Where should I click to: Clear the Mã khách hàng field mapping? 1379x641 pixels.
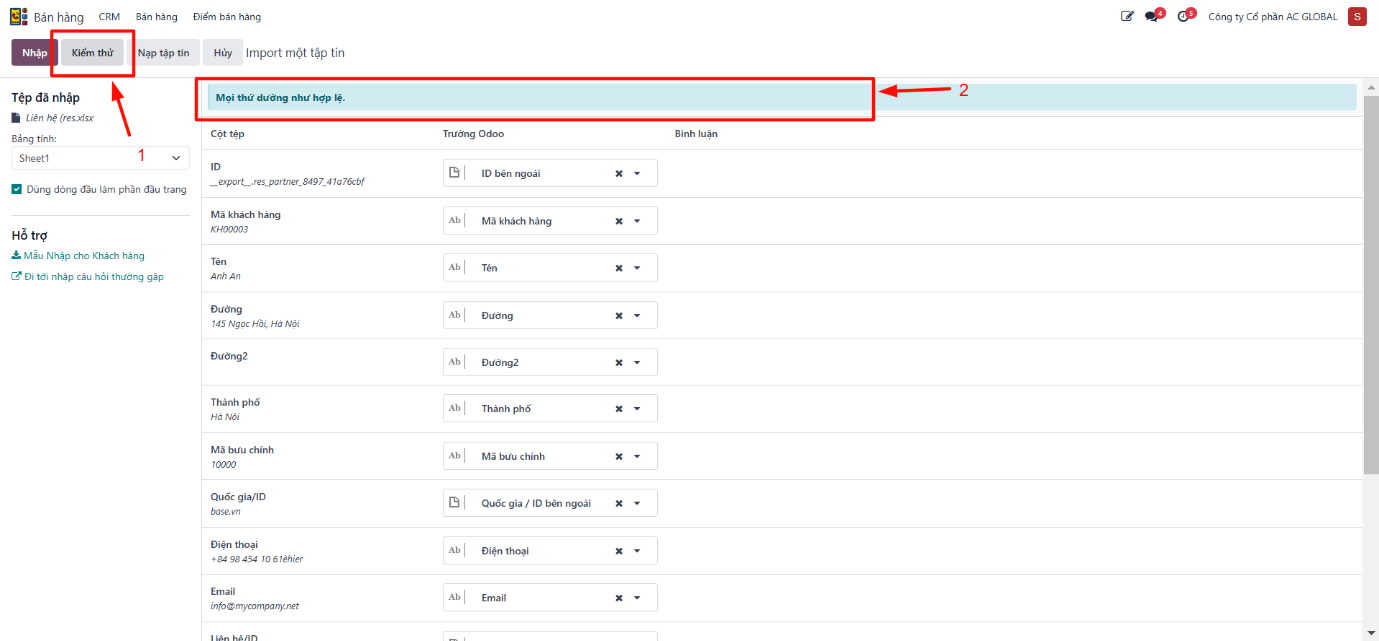point(619,221)
